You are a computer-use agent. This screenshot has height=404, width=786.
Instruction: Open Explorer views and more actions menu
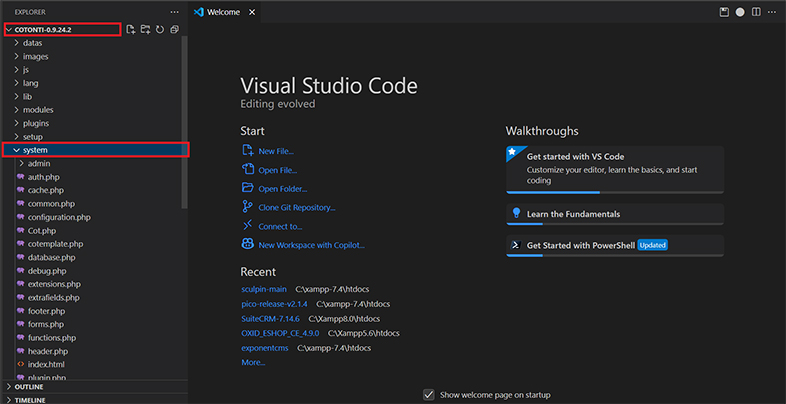174,12
